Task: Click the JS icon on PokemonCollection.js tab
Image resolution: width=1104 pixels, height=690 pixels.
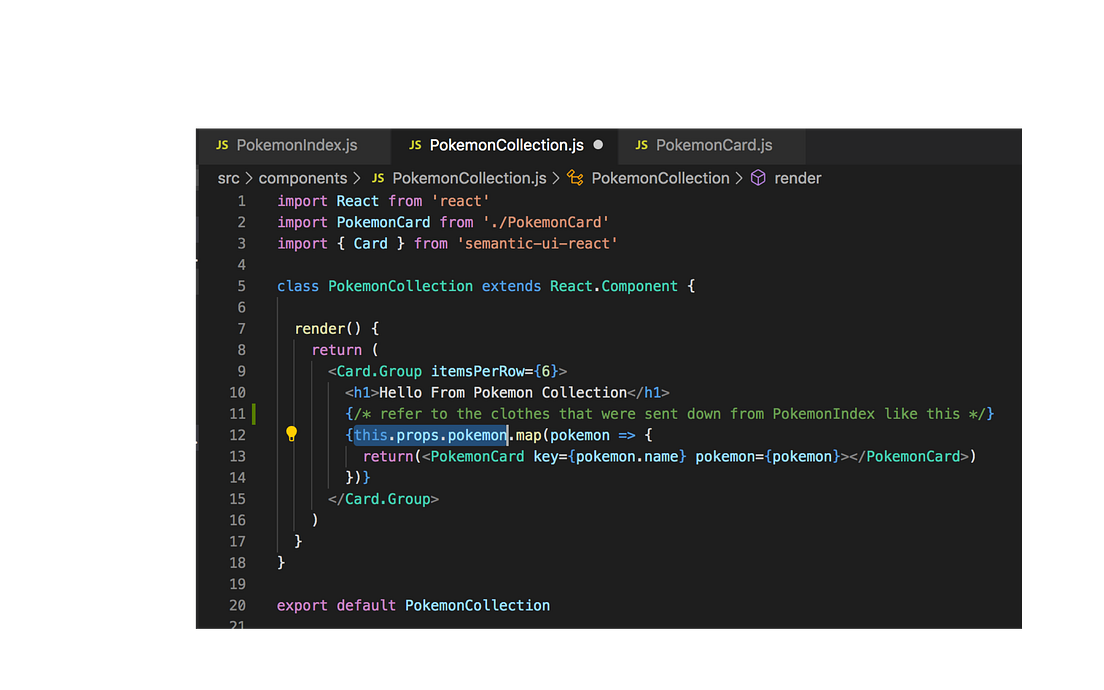Action: point(415,145)
